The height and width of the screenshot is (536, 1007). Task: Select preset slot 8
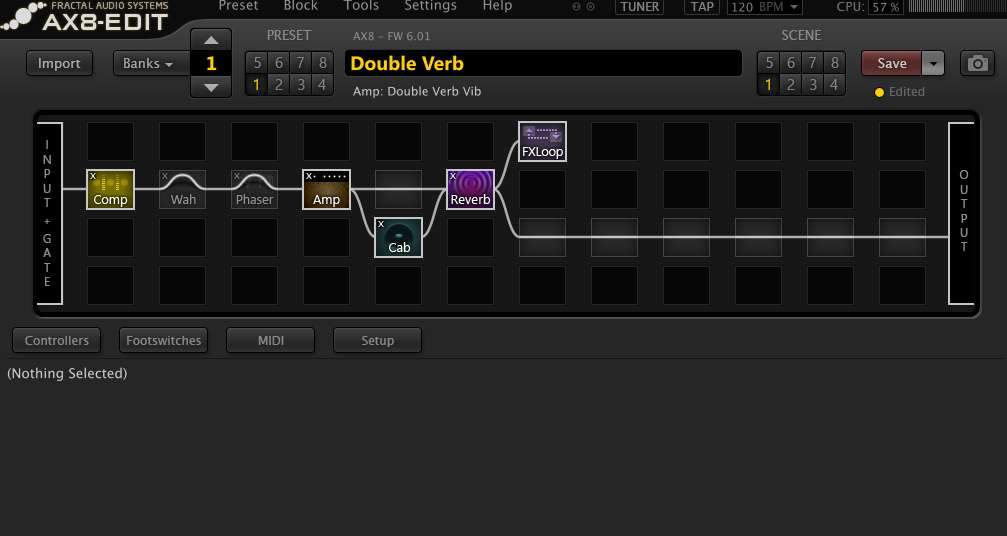tap(322, 63)
